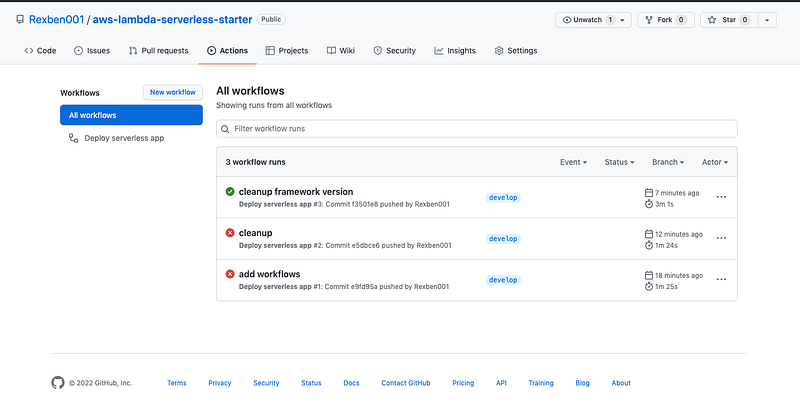This screenshot has width=800, height=407.
Task: Open the add workflows run
Action: click(269, 274)
